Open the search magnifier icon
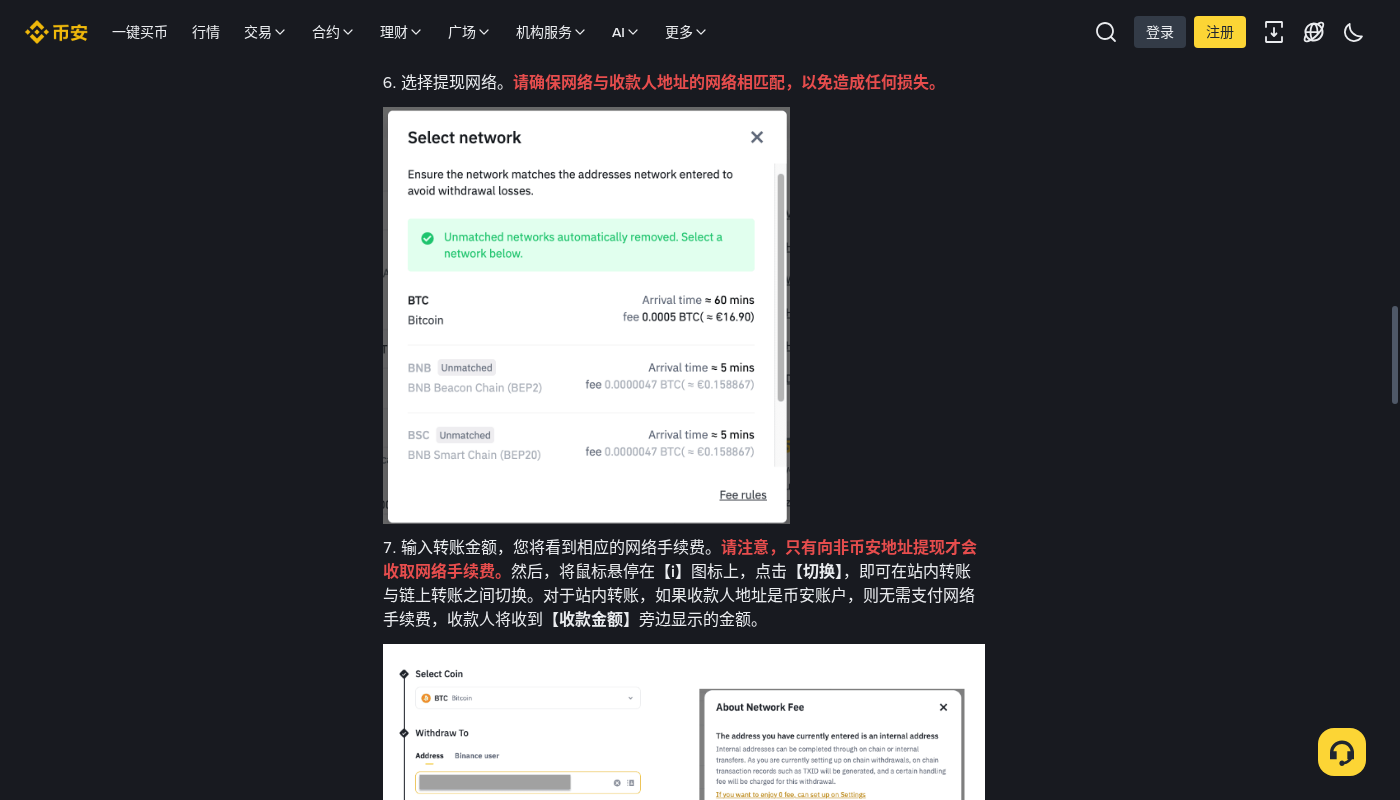The width and height of the screenshot is (1400, 800). click(1106, 32)
